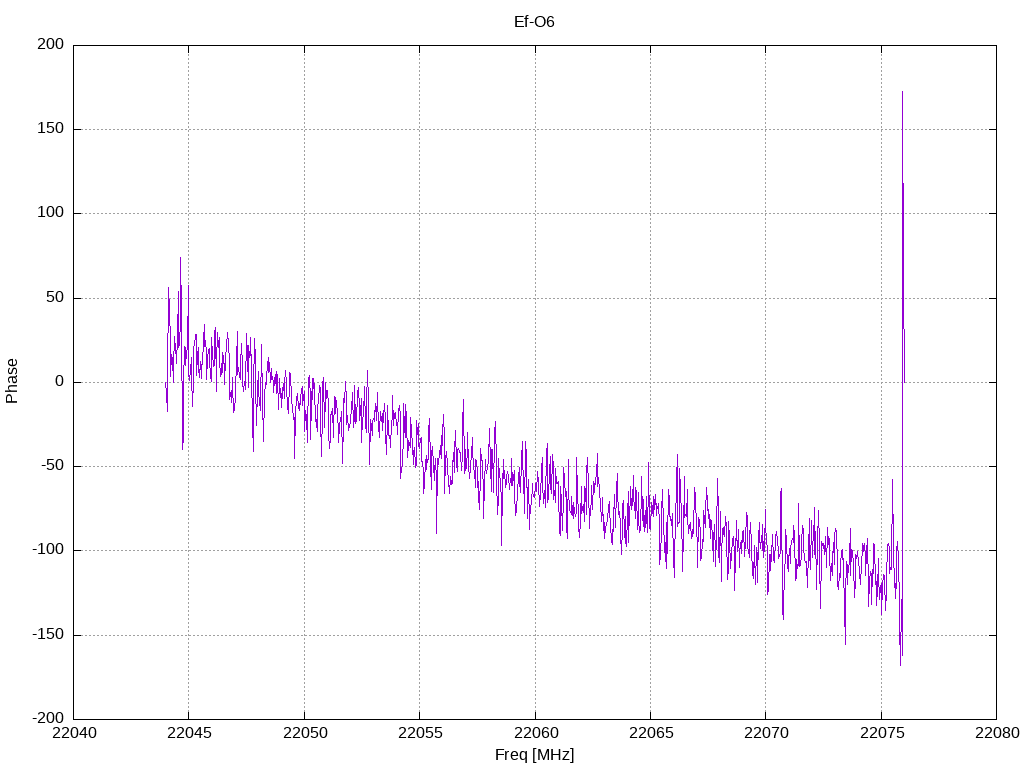Click the y-axis tick label -100
The height and width of the screenshot is (768, 1024).
click(48, 550)
